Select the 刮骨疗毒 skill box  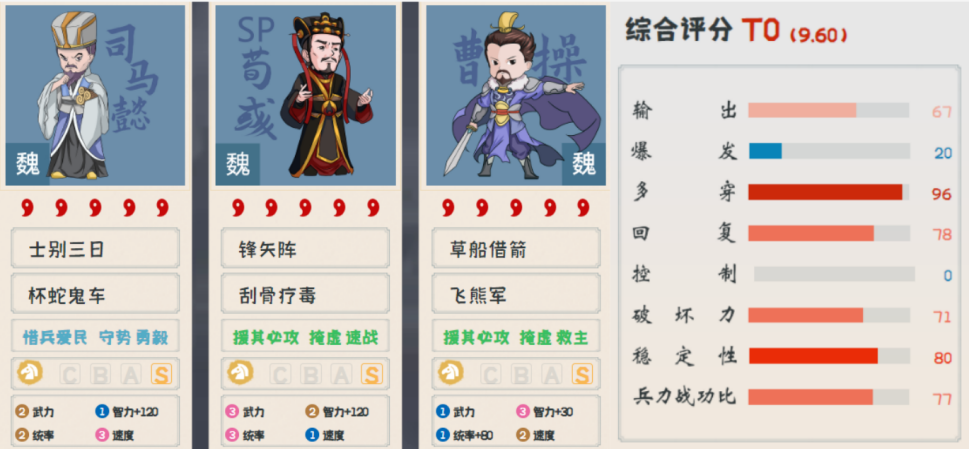[x=305, y=294]
